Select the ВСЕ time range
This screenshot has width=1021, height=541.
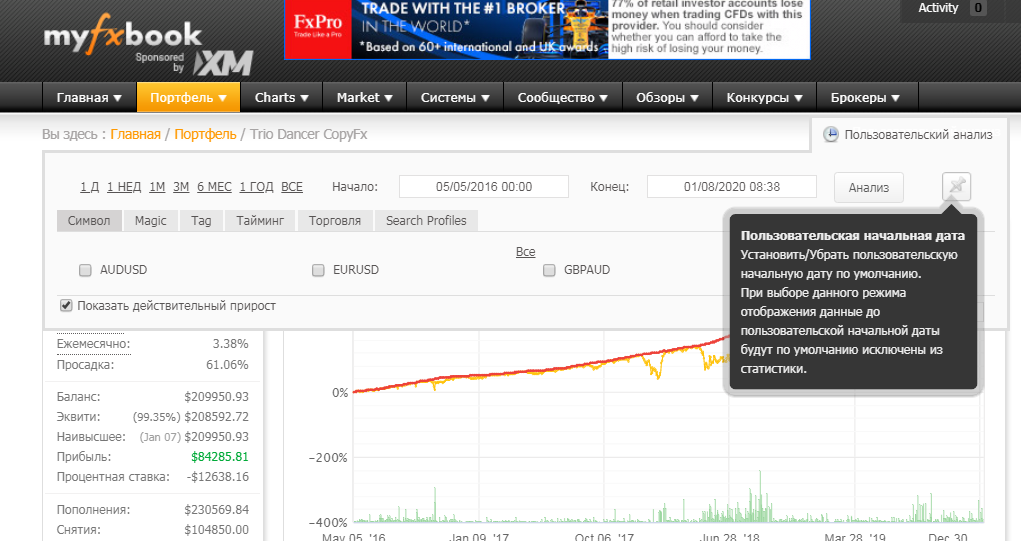tap(292, 187)
